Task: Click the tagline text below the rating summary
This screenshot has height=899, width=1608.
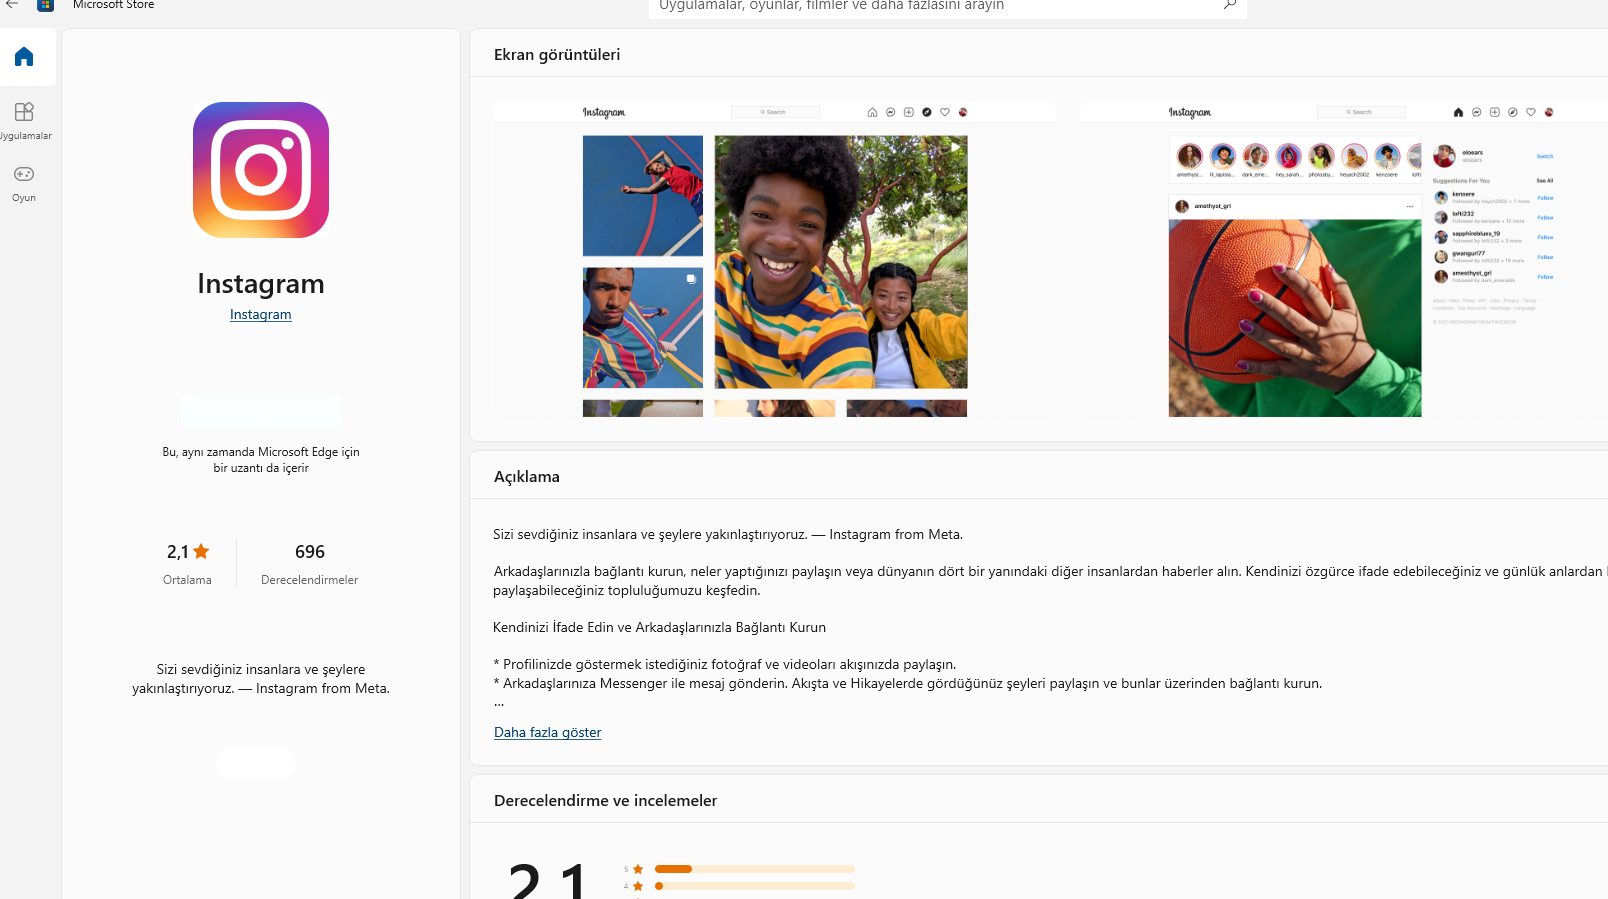Action: coord(261,679)
